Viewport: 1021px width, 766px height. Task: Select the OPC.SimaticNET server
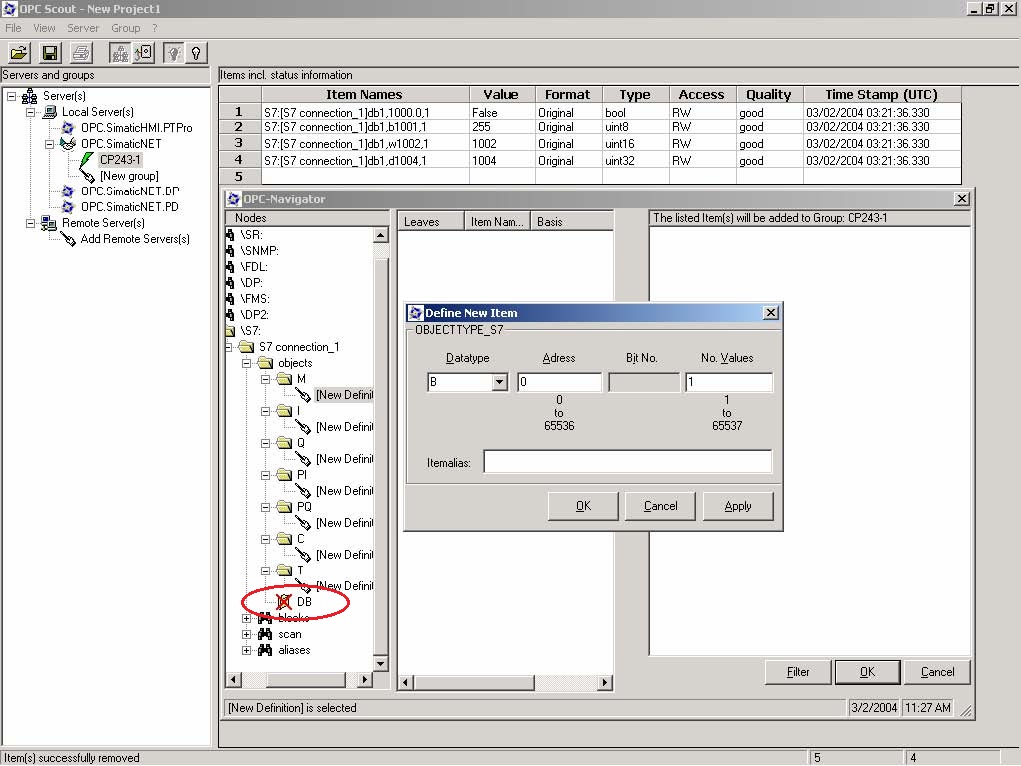point(121,143)
